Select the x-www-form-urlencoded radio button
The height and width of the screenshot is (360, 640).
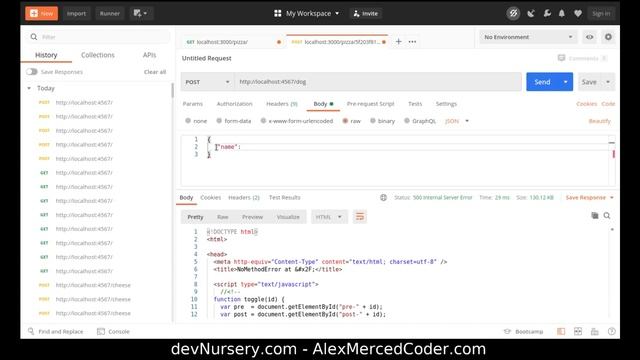263,121
